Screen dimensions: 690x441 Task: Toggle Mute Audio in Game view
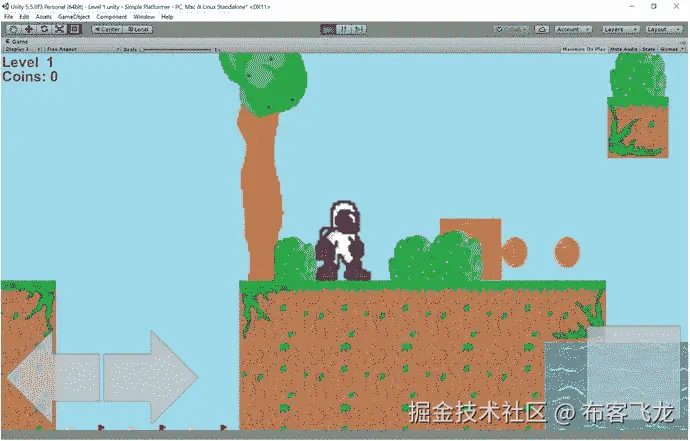pos(624,49)
